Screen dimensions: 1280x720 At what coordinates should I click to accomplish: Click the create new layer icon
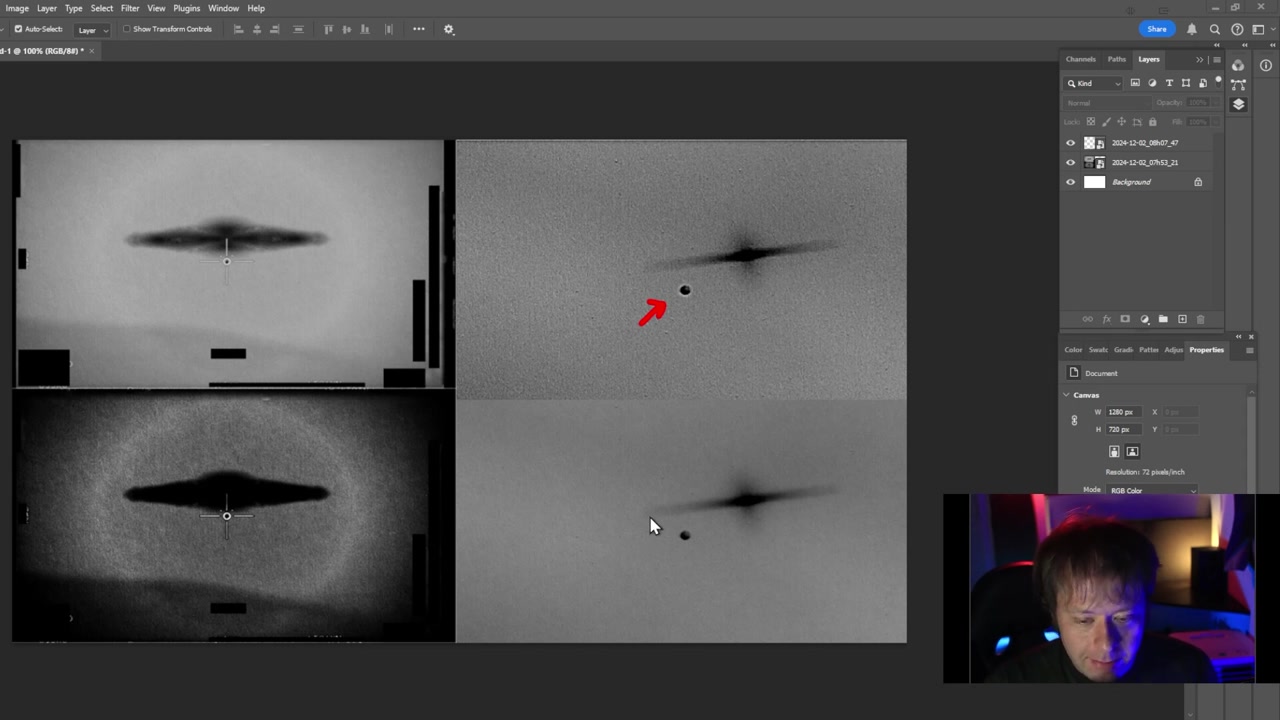point(1182,319)
